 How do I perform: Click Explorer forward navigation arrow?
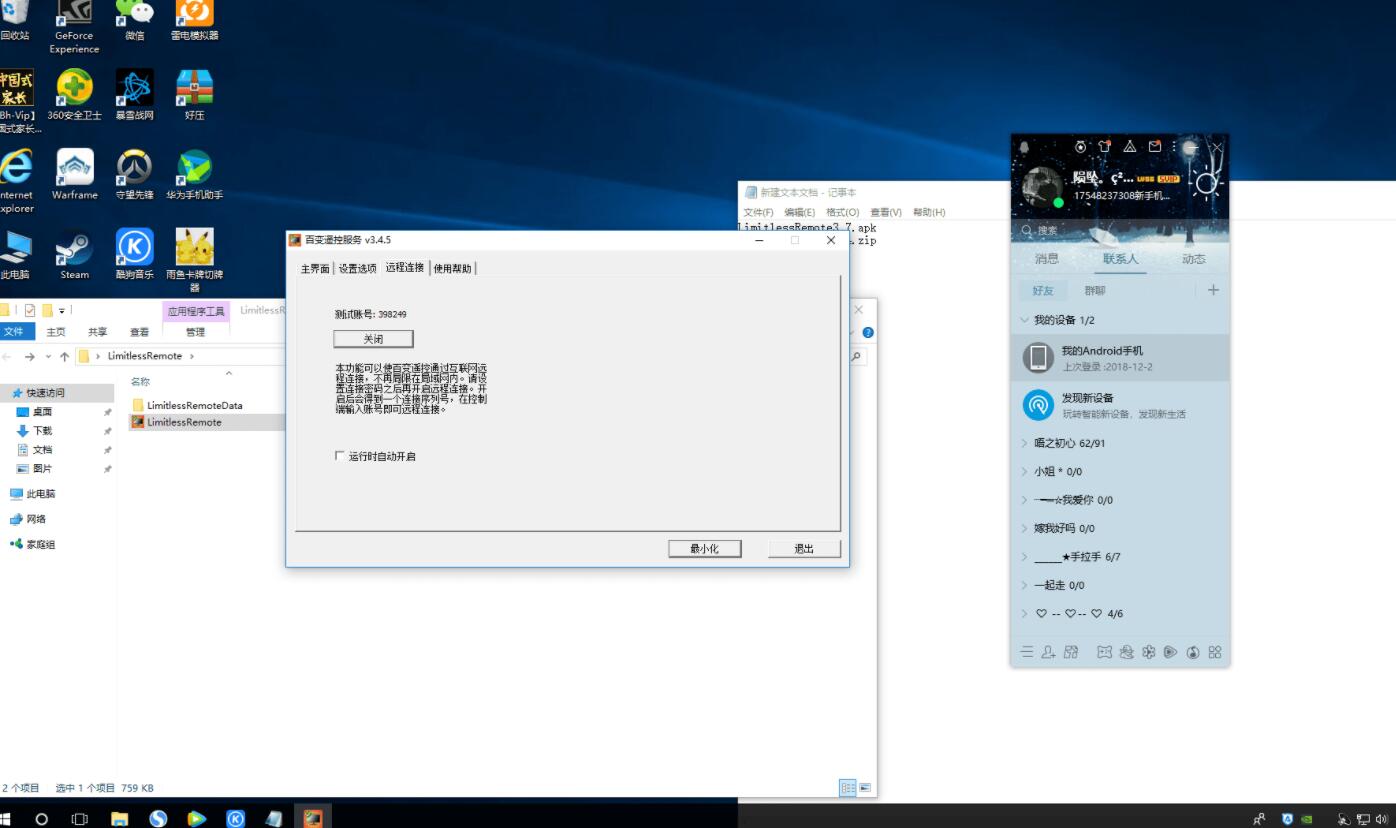pos(30,357)
